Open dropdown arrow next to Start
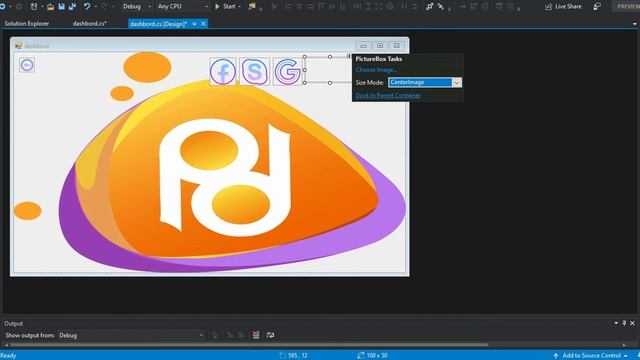The height and width of the screenshot is (360, 640). [239, 7]
